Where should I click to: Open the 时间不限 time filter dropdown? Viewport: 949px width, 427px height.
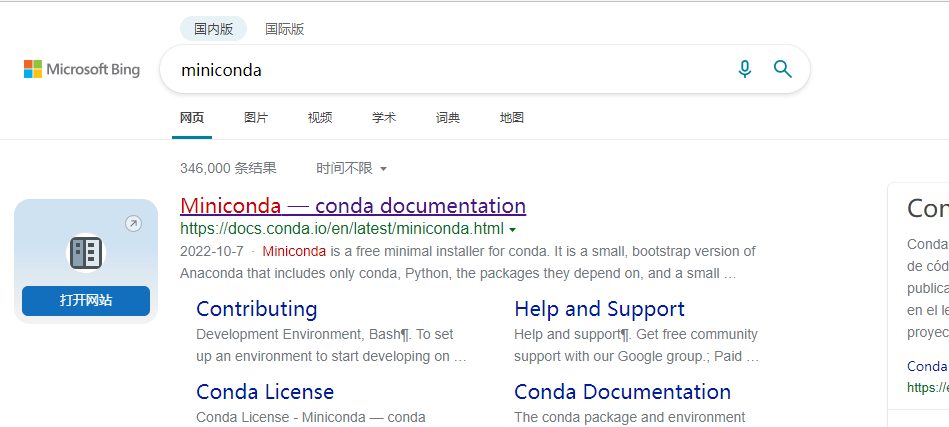click(x=351, y=168)
